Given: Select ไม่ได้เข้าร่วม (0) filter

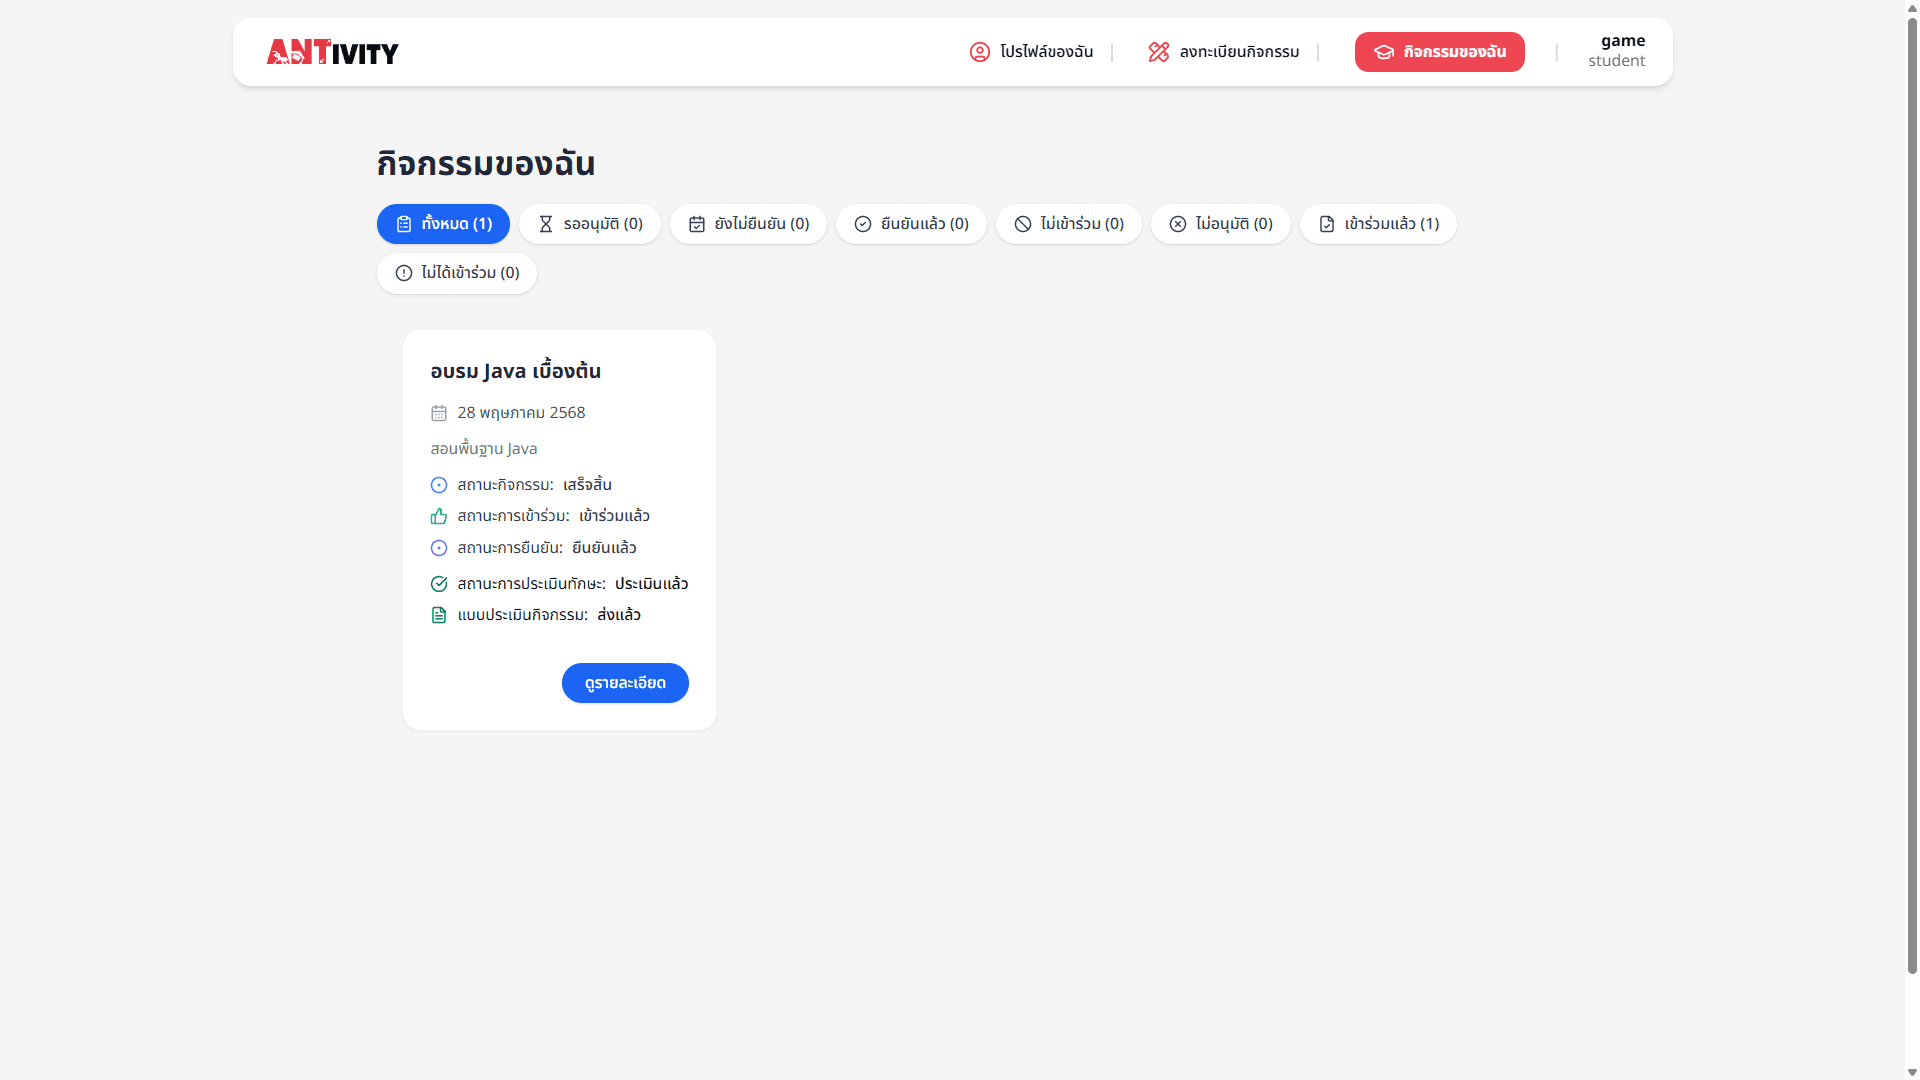Looking at the screenshot, I should coord(457,273).
